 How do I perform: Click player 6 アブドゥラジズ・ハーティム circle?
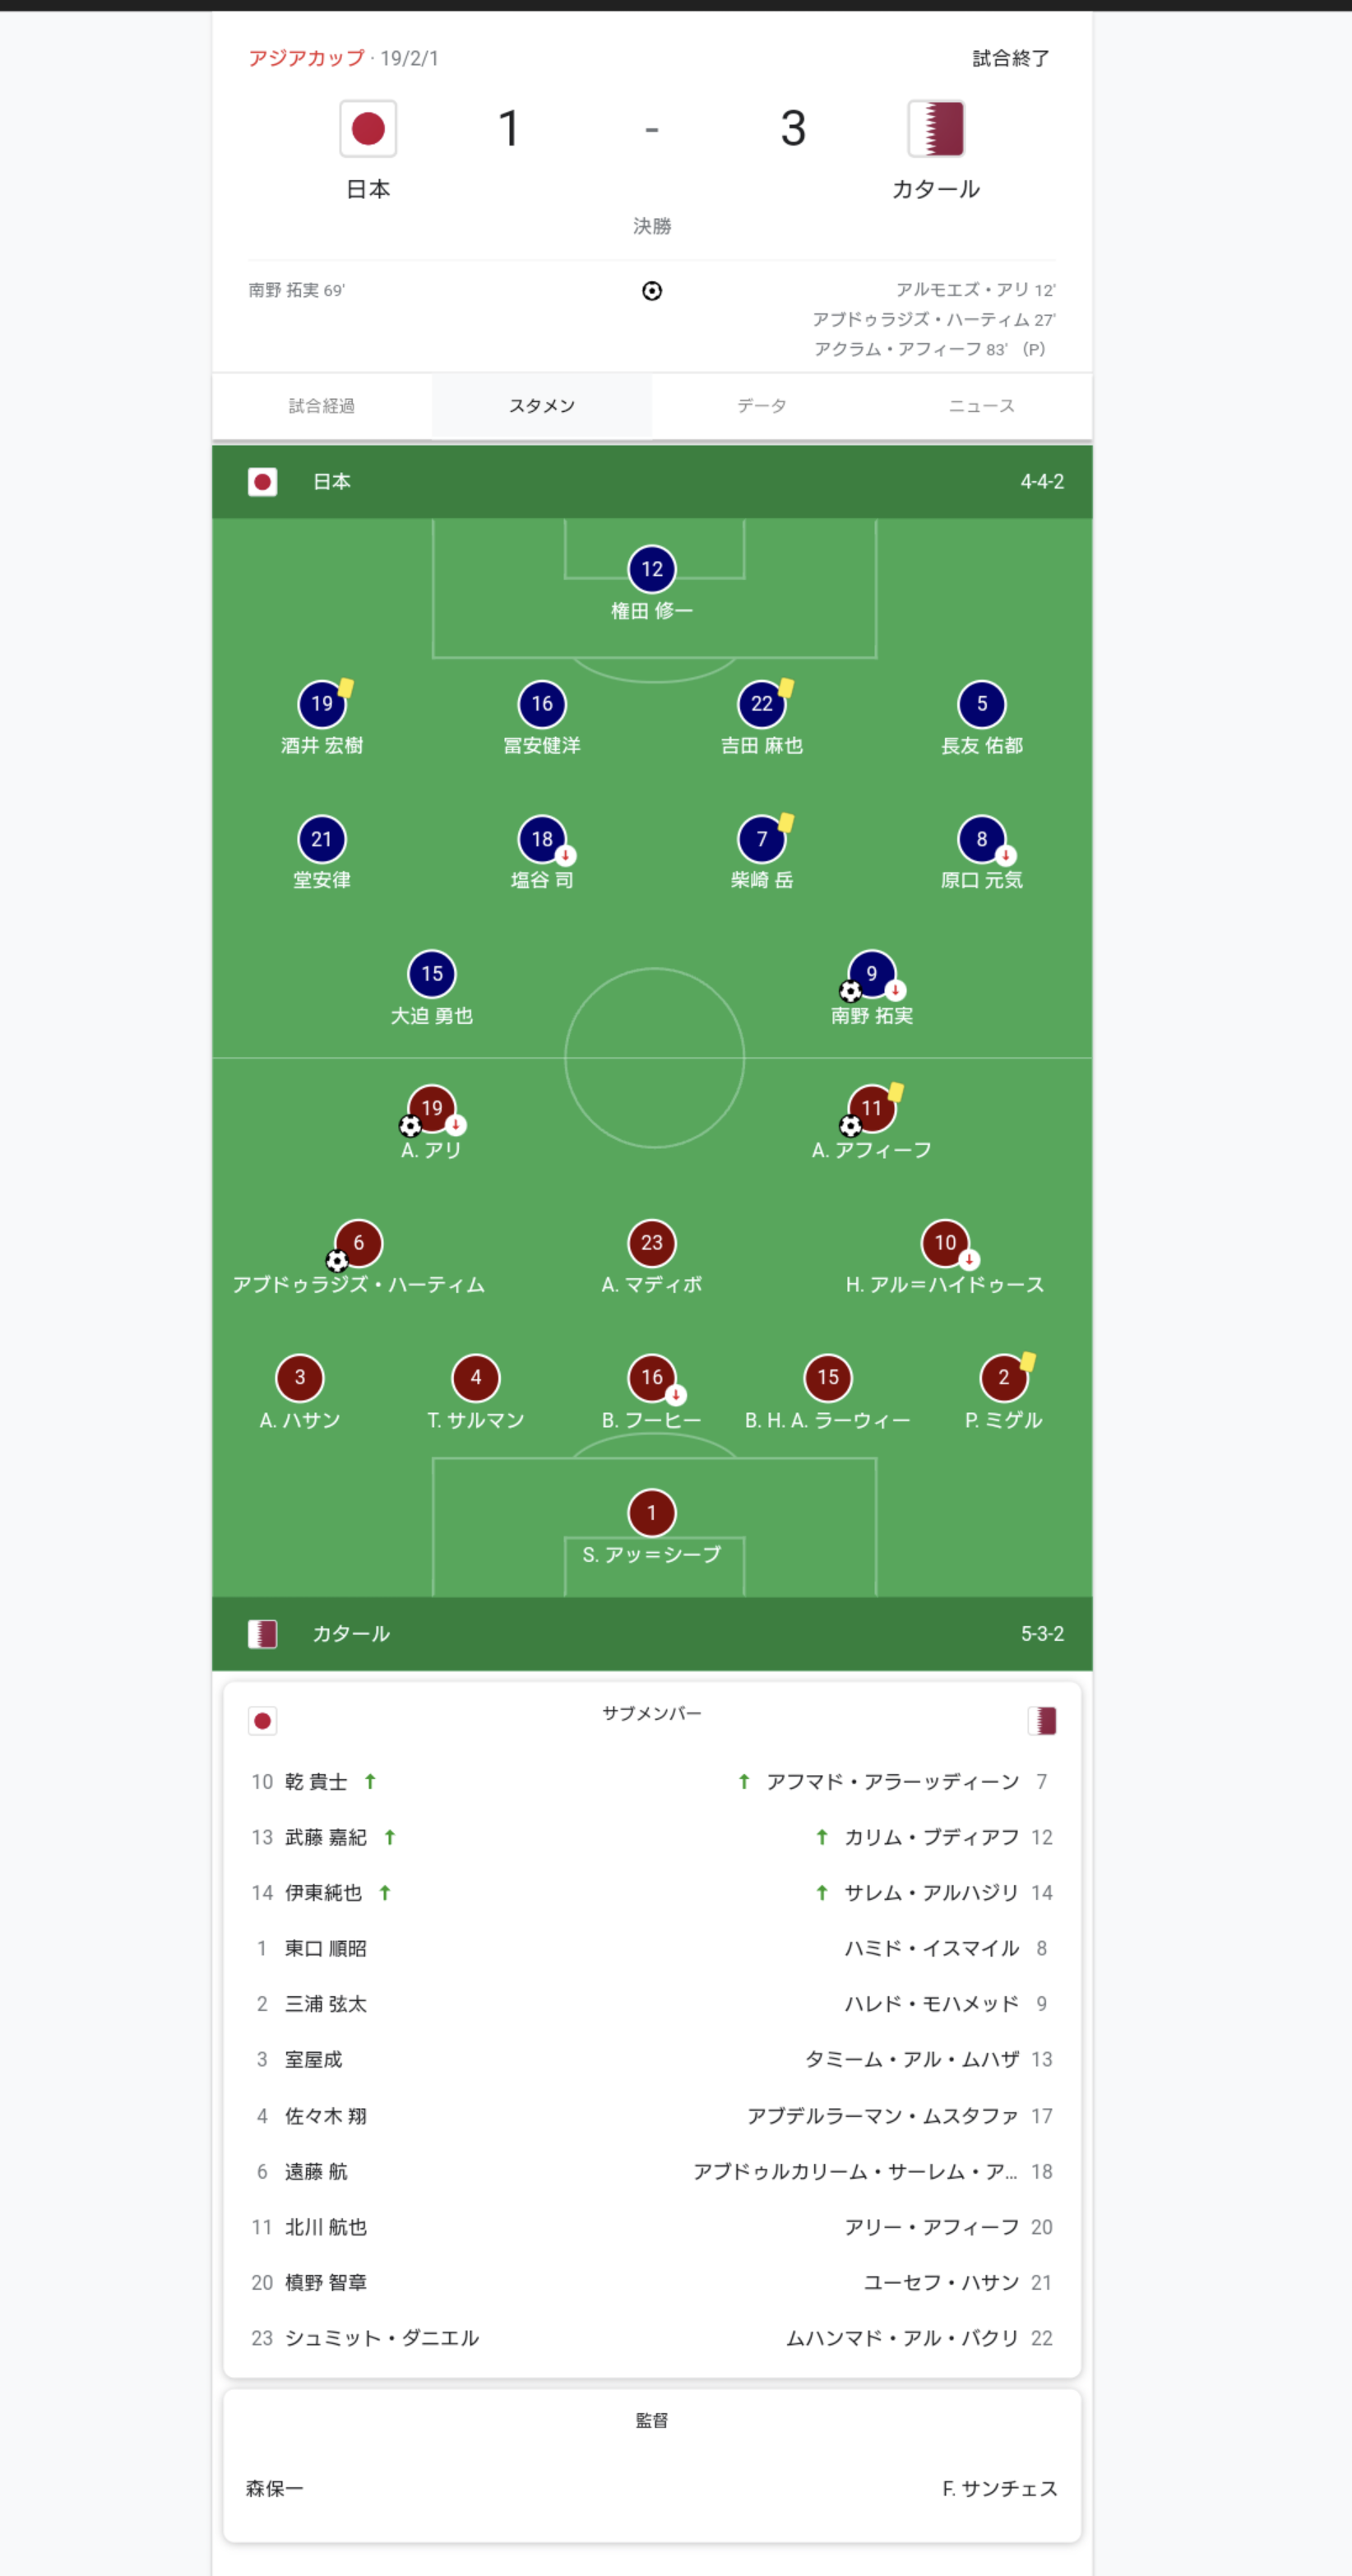[x=358, y=1243]
